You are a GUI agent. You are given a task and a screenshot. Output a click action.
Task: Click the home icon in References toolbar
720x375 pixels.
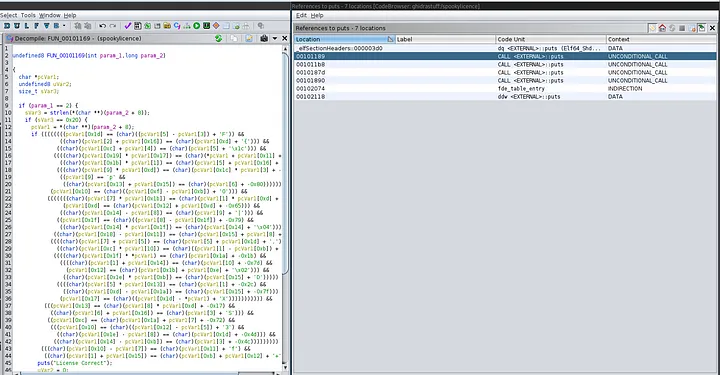662,28
